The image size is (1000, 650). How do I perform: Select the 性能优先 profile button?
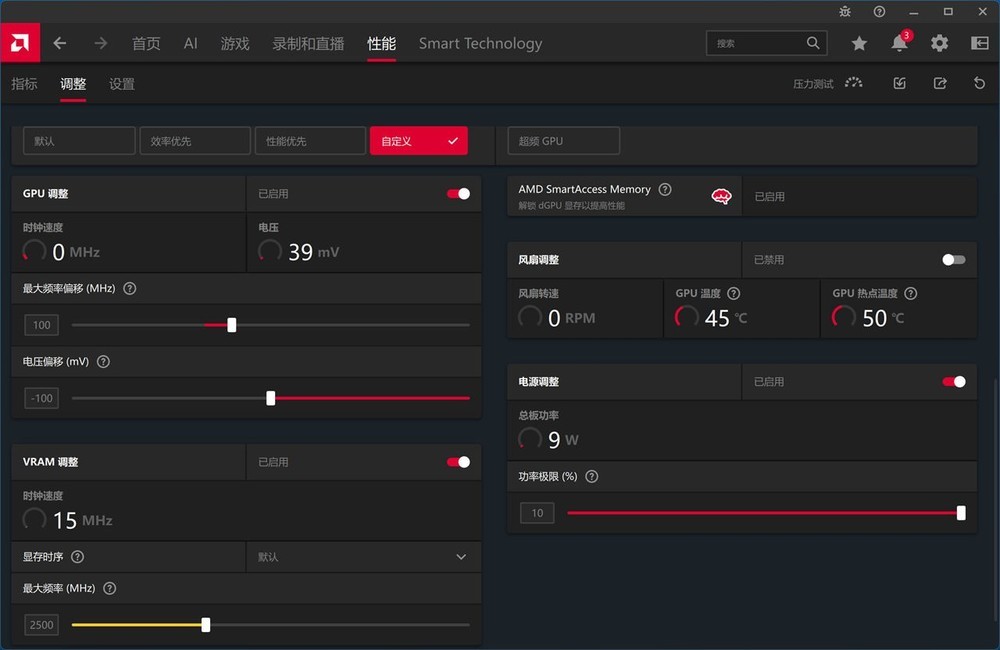(x=311, y=141)
